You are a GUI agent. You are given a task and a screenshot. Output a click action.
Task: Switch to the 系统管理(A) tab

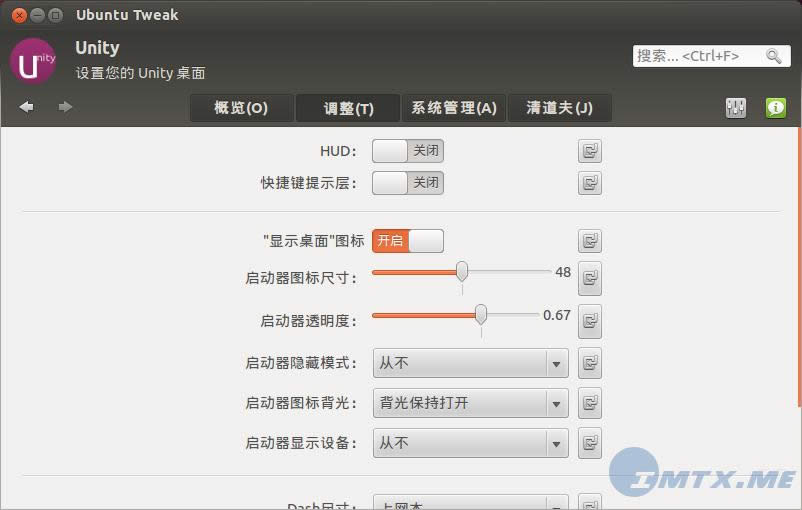point(454,108)
